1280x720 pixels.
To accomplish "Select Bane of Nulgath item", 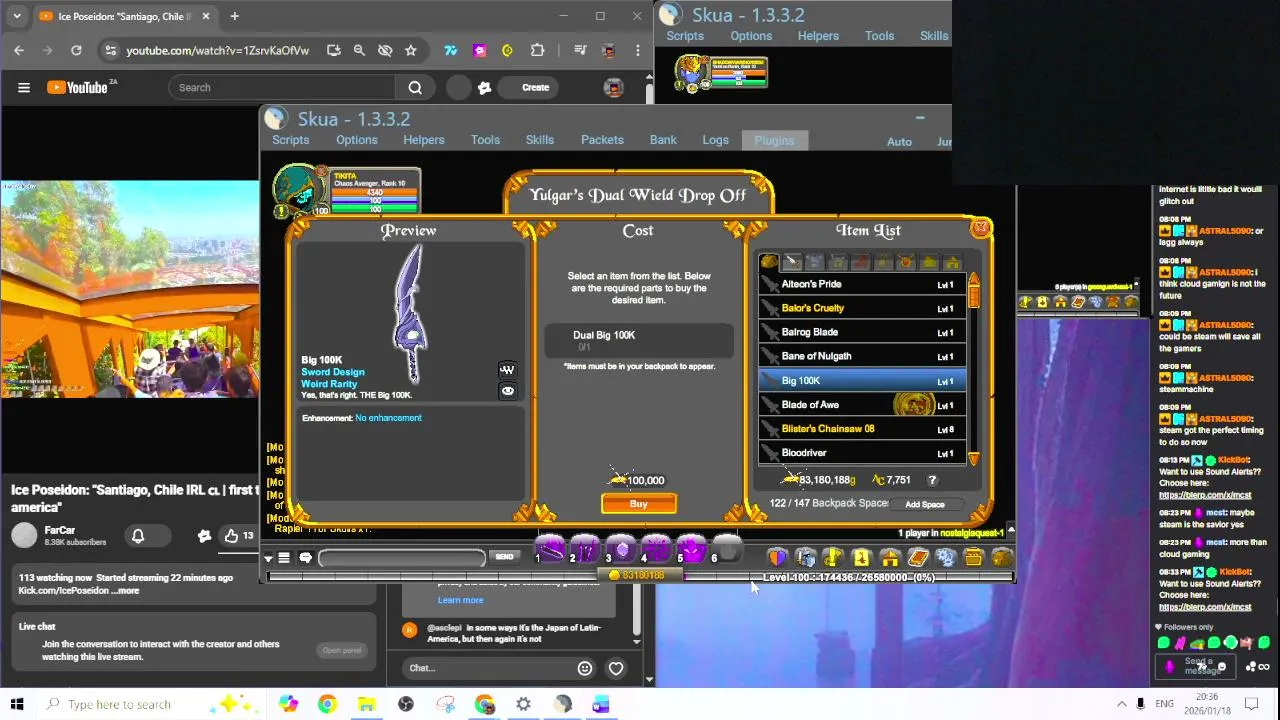I will coord(862,356).
